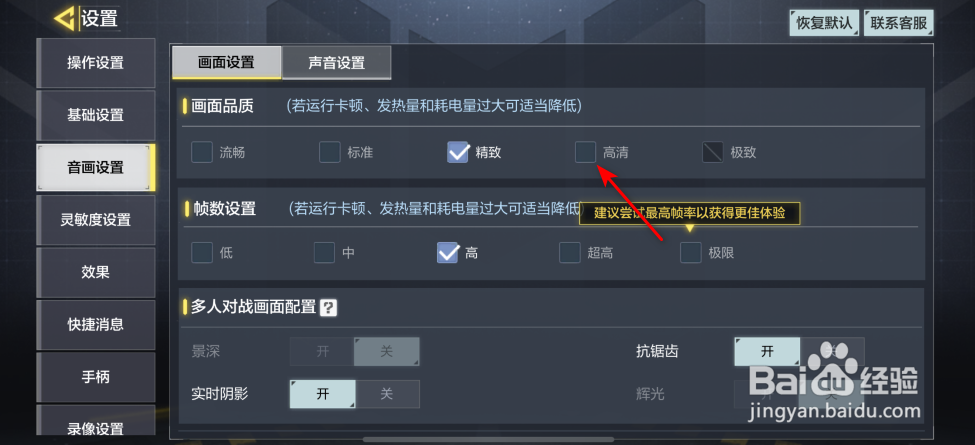This screenshot has height=445, width=975.
Task: Click the 恢复默认 button
Action: coord(825,23)
